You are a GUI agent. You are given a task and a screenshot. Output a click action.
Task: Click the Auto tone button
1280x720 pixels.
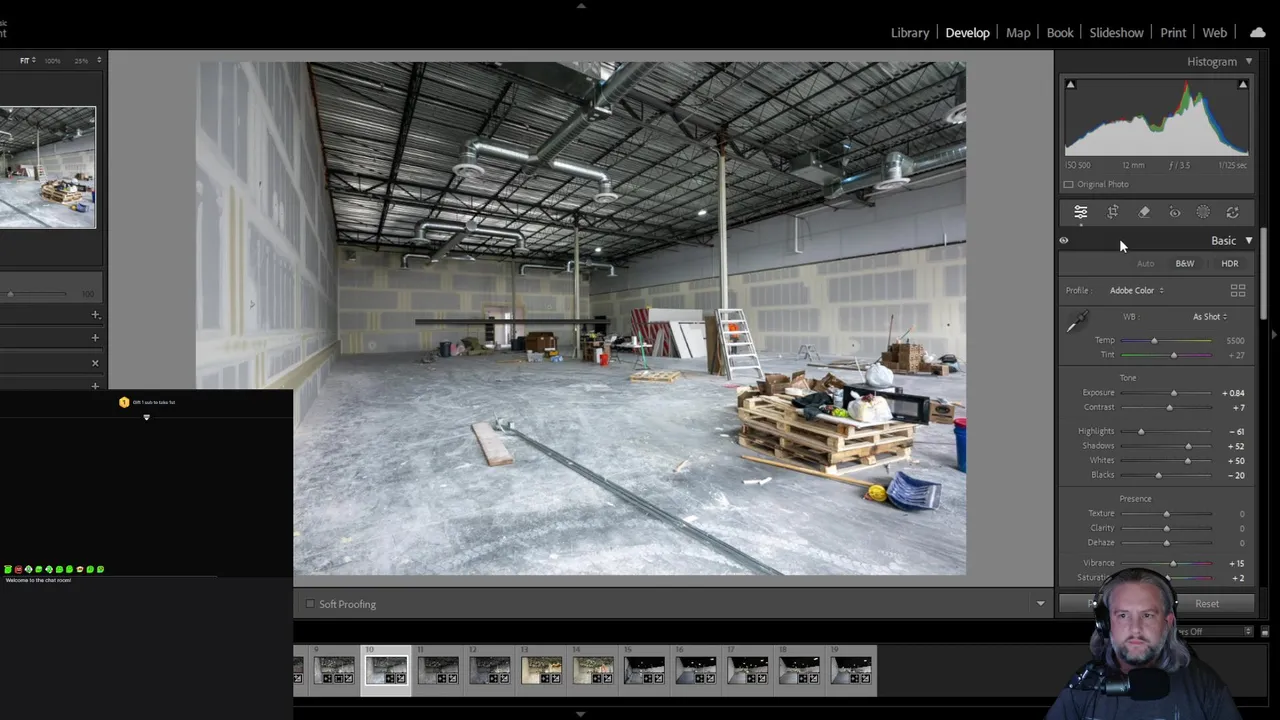point(1145,264)
